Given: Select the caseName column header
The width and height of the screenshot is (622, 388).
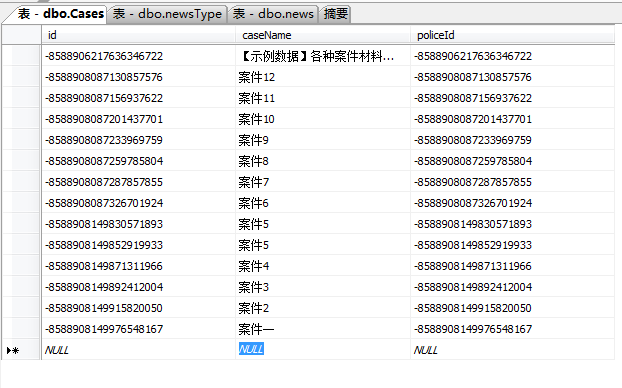Looking at the screenshot, I should [323, 35].
